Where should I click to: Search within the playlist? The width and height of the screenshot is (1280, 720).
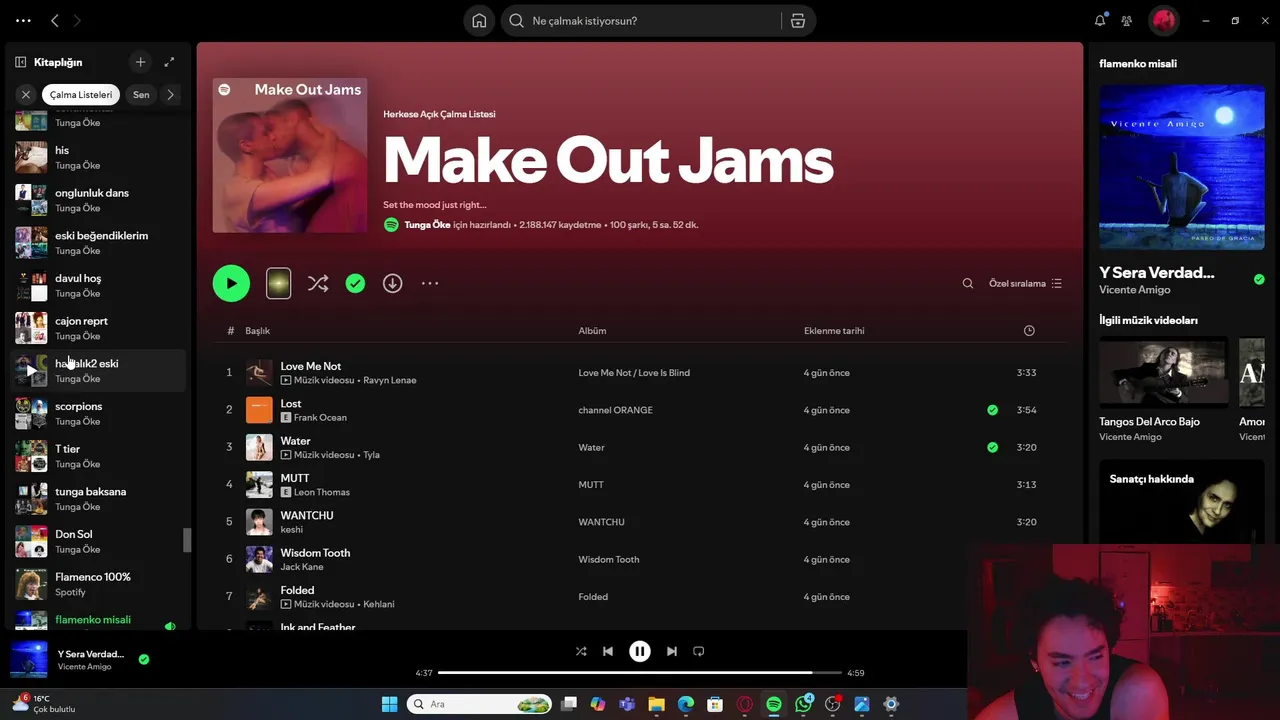point(968,283)
